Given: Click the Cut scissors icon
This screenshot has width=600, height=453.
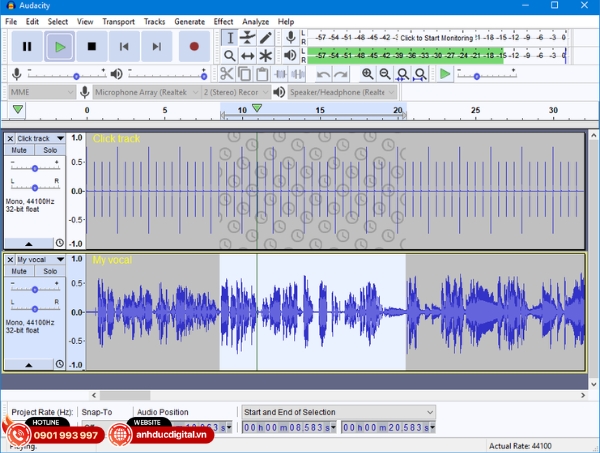Looking at the screenshot, I should pyautogui.click(x=227, y=74).
